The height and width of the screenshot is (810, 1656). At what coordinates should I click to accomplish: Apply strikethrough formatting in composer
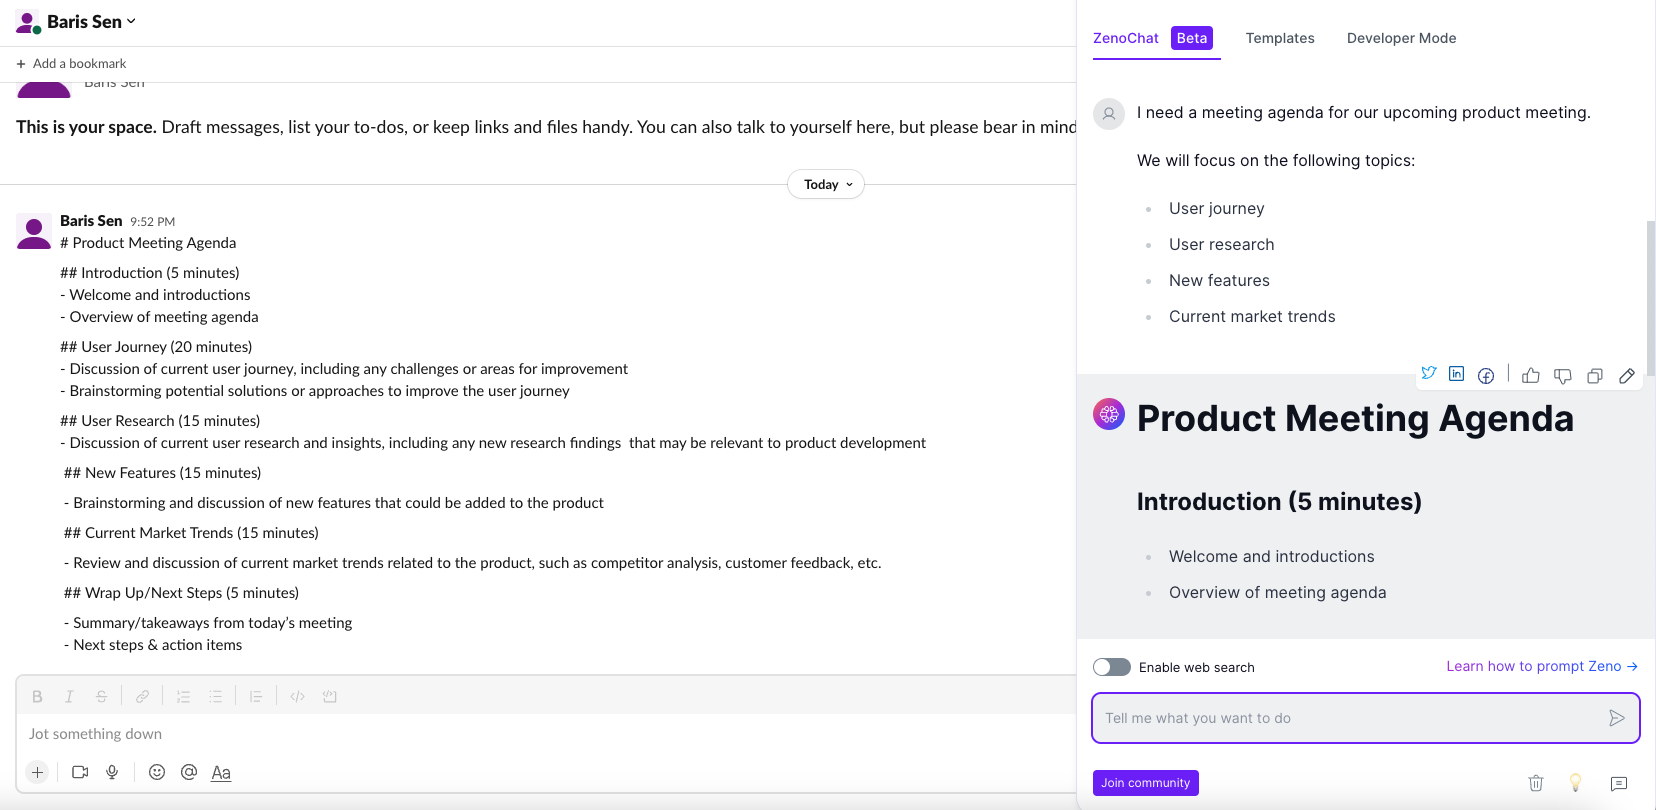(x=101, y=697)
